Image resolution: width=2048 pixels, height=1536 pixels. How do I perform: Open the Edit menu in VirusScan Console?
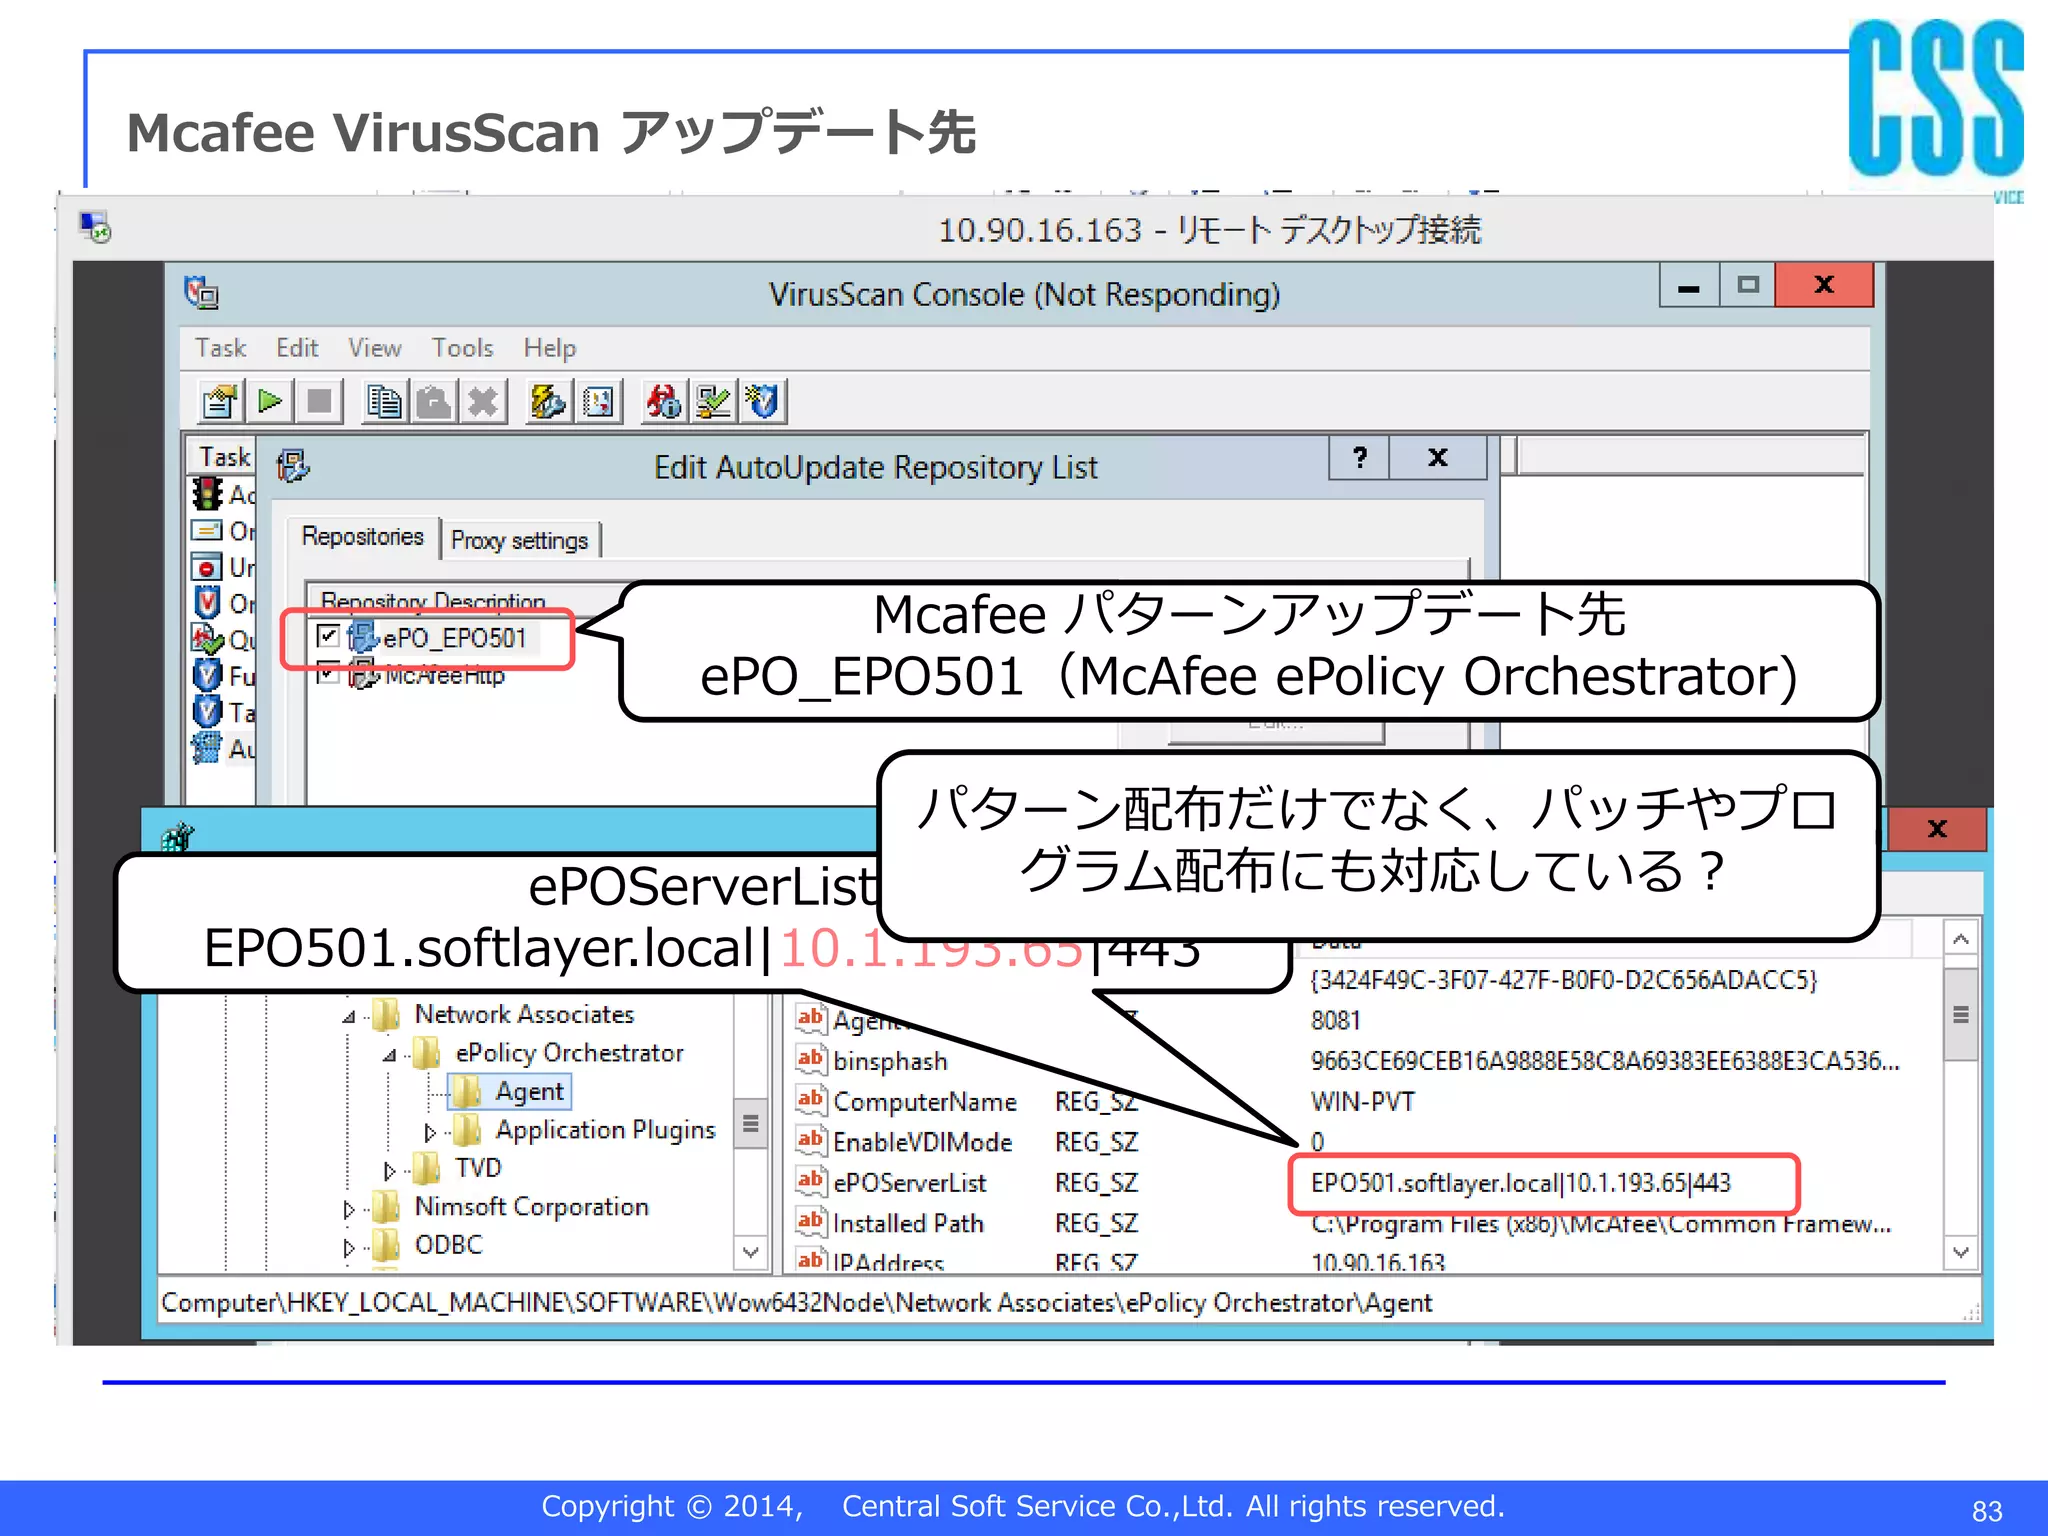coord(297,348)
